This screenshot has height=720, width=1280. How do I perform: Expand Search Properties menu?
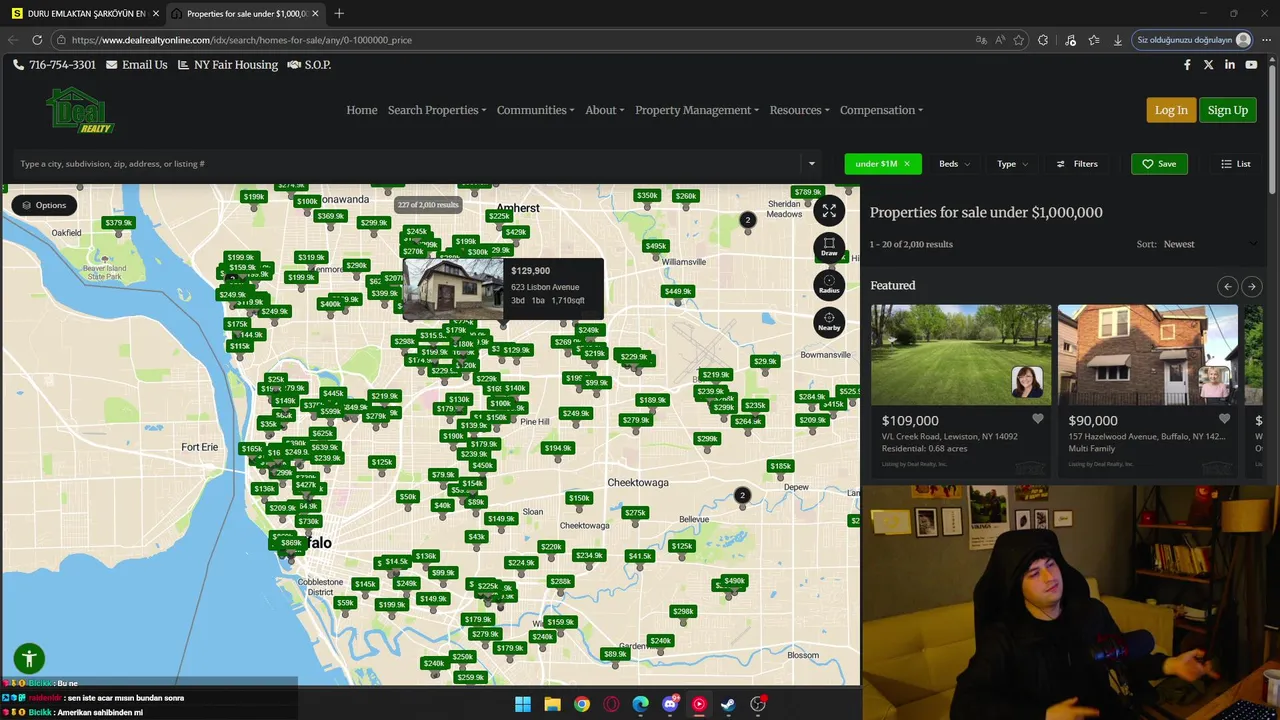tap(437, 110)
